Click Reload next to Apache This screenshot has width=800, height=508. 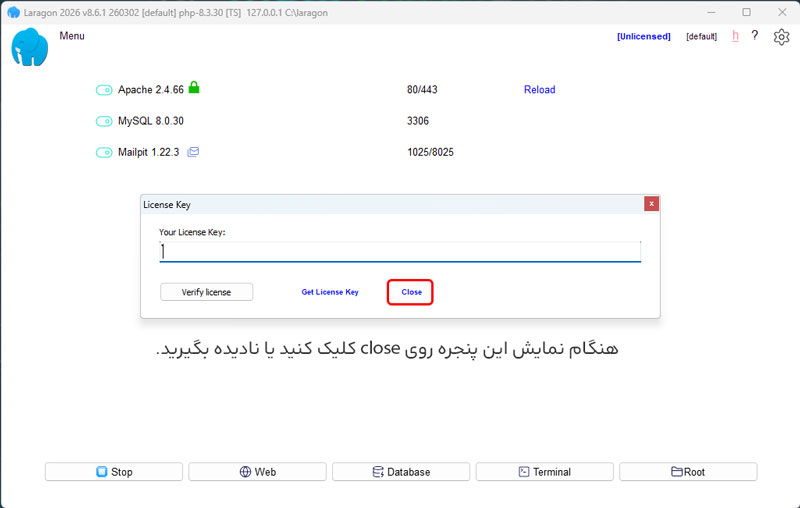(x=539, y=89)
